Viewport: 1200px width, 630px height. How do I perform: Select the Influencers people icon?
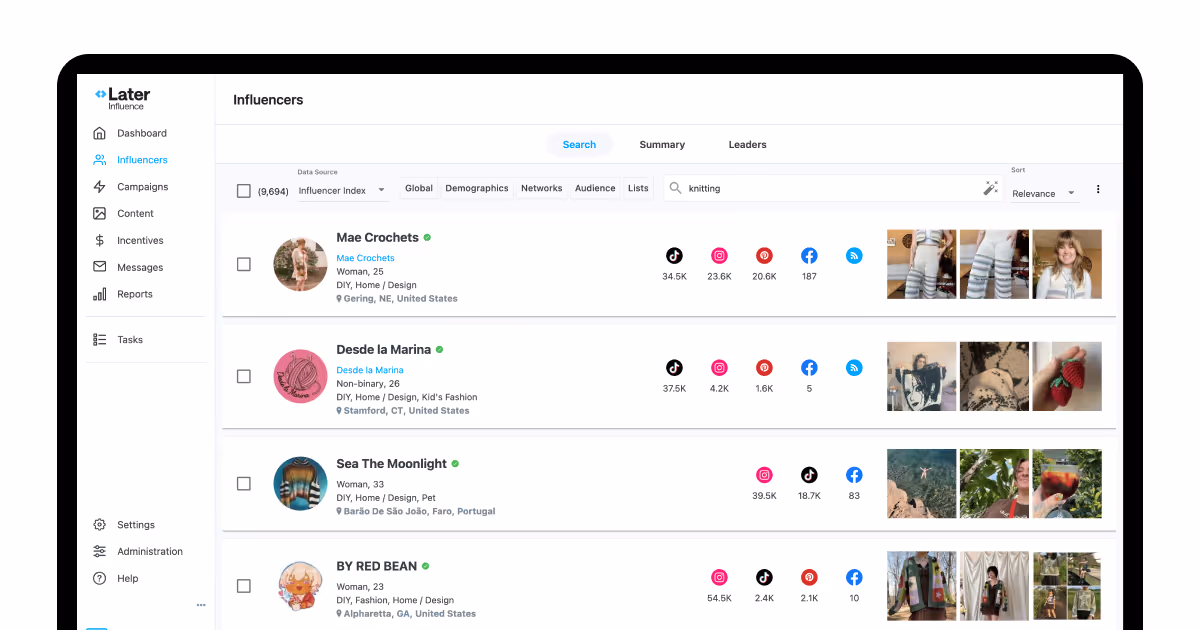pos(99,160)
